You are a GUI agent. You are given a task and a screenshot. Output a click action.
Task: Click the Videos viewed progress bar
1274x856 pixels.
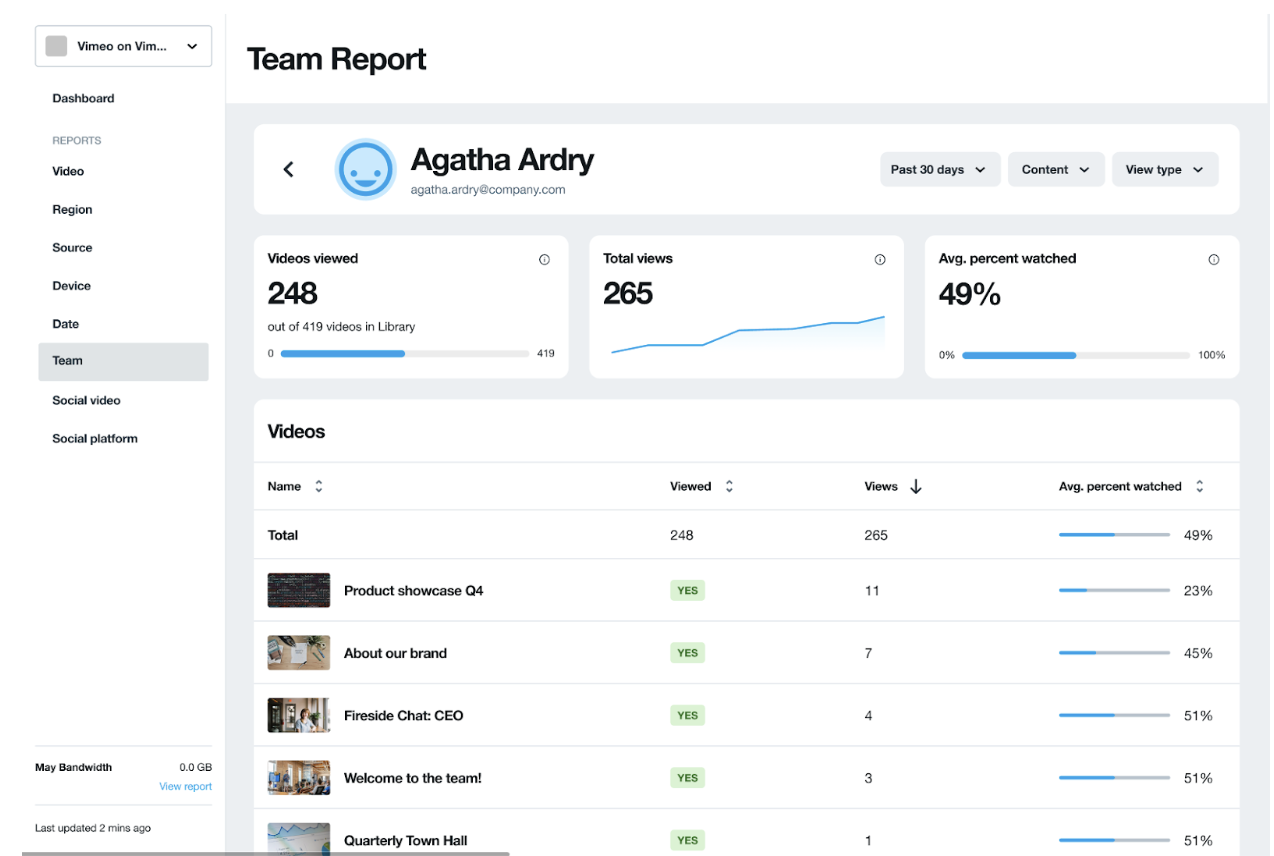click(x=404, y=353)
